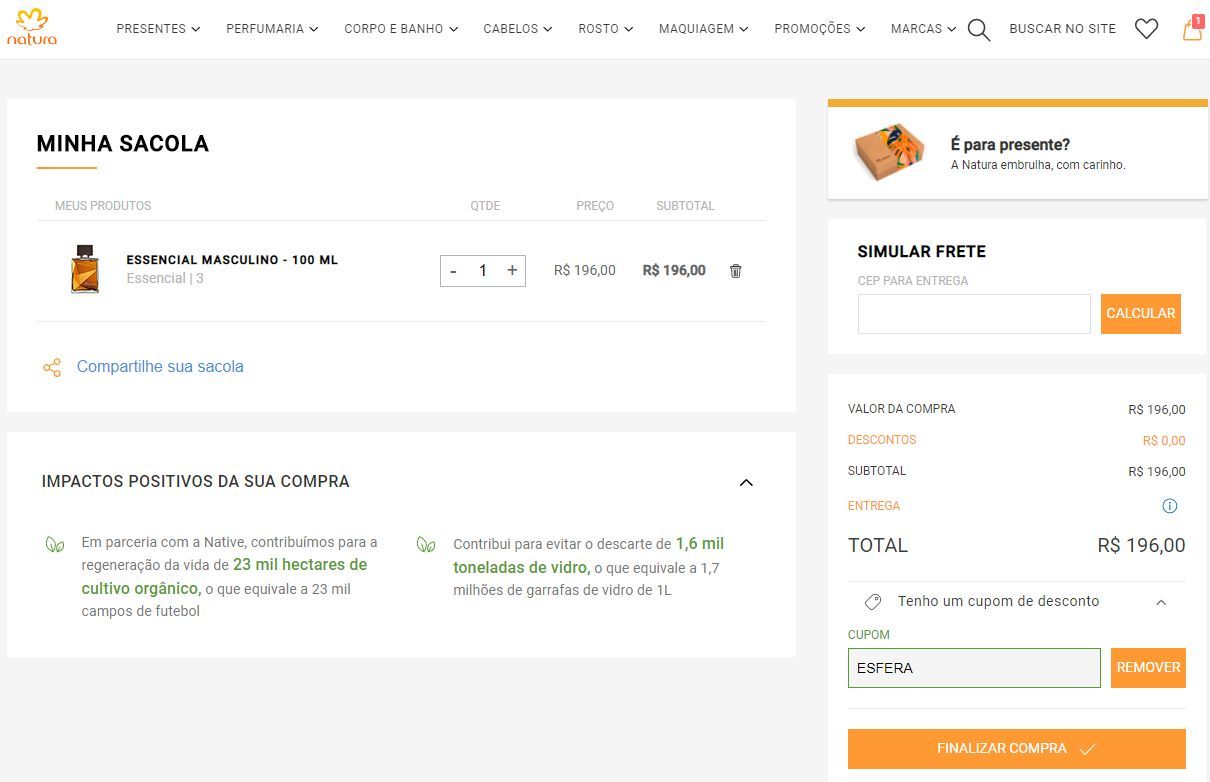The width and height of the screenshot is (1210, 782).
Task: Click the Valor da Compra label
Action: tap(901, 409)
